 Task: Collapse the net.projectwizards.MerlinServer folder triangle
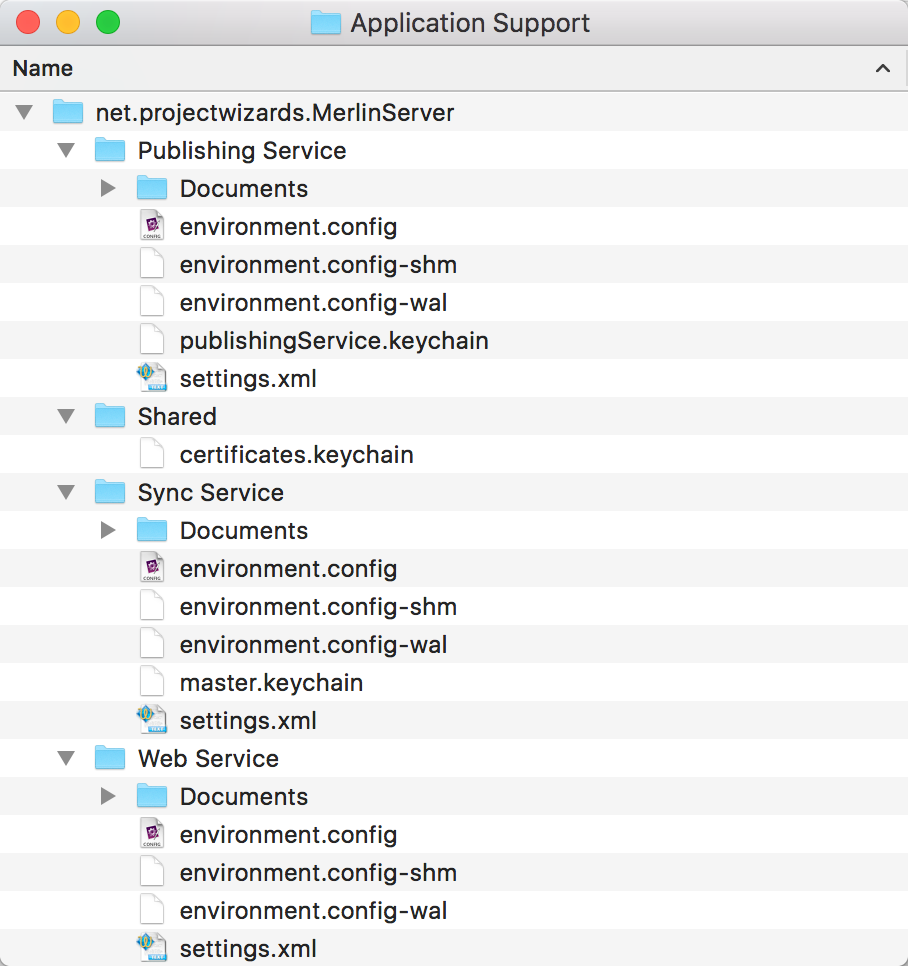(x=24, y=113)
